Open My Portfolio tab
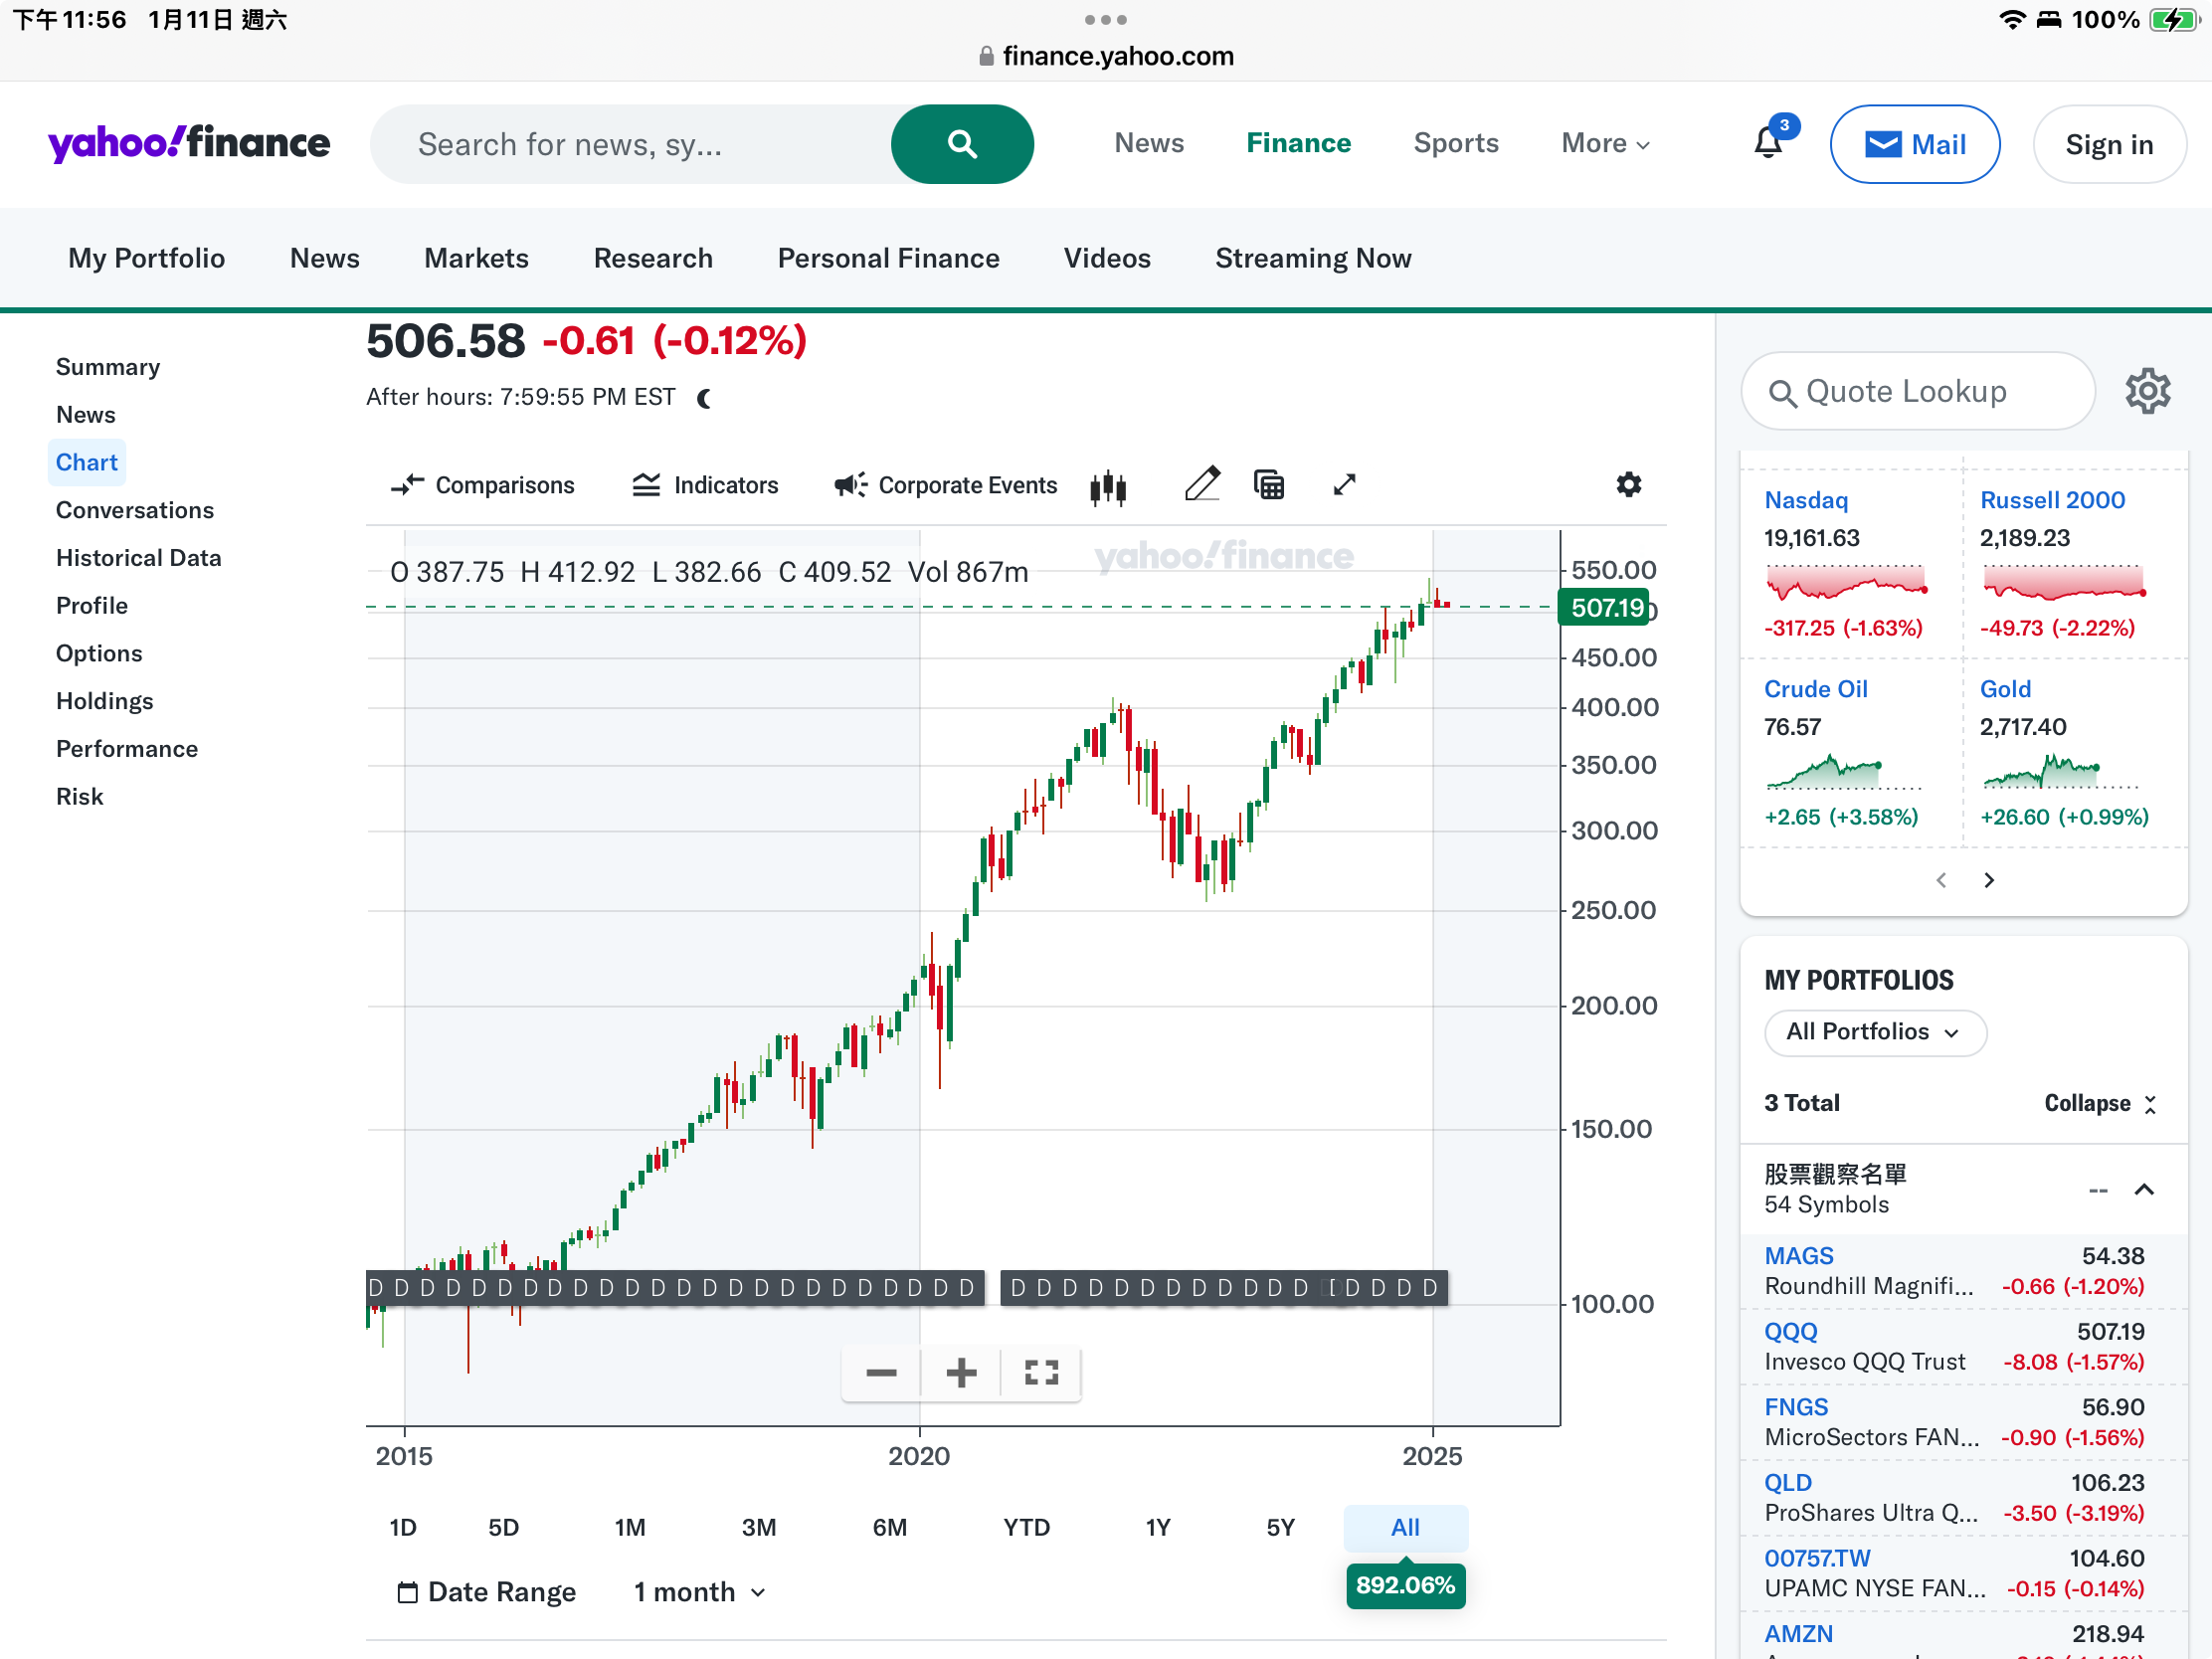2212x1659 pixels. [147, 258]
